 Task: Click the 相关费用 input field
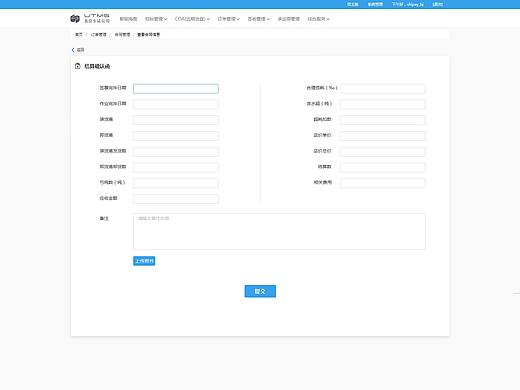click(382, 183)
